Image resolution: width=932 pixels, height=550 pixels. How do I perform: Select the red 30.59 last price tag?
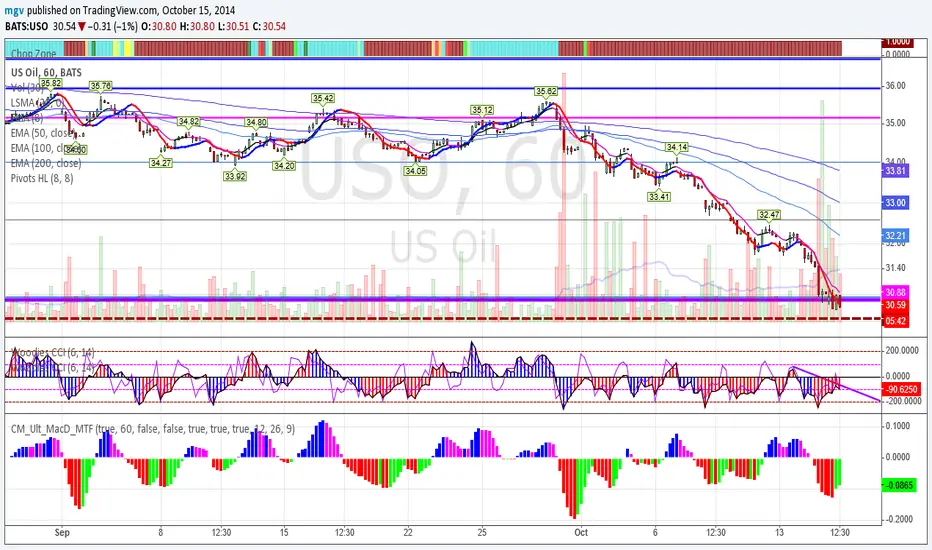coord(895,305)
